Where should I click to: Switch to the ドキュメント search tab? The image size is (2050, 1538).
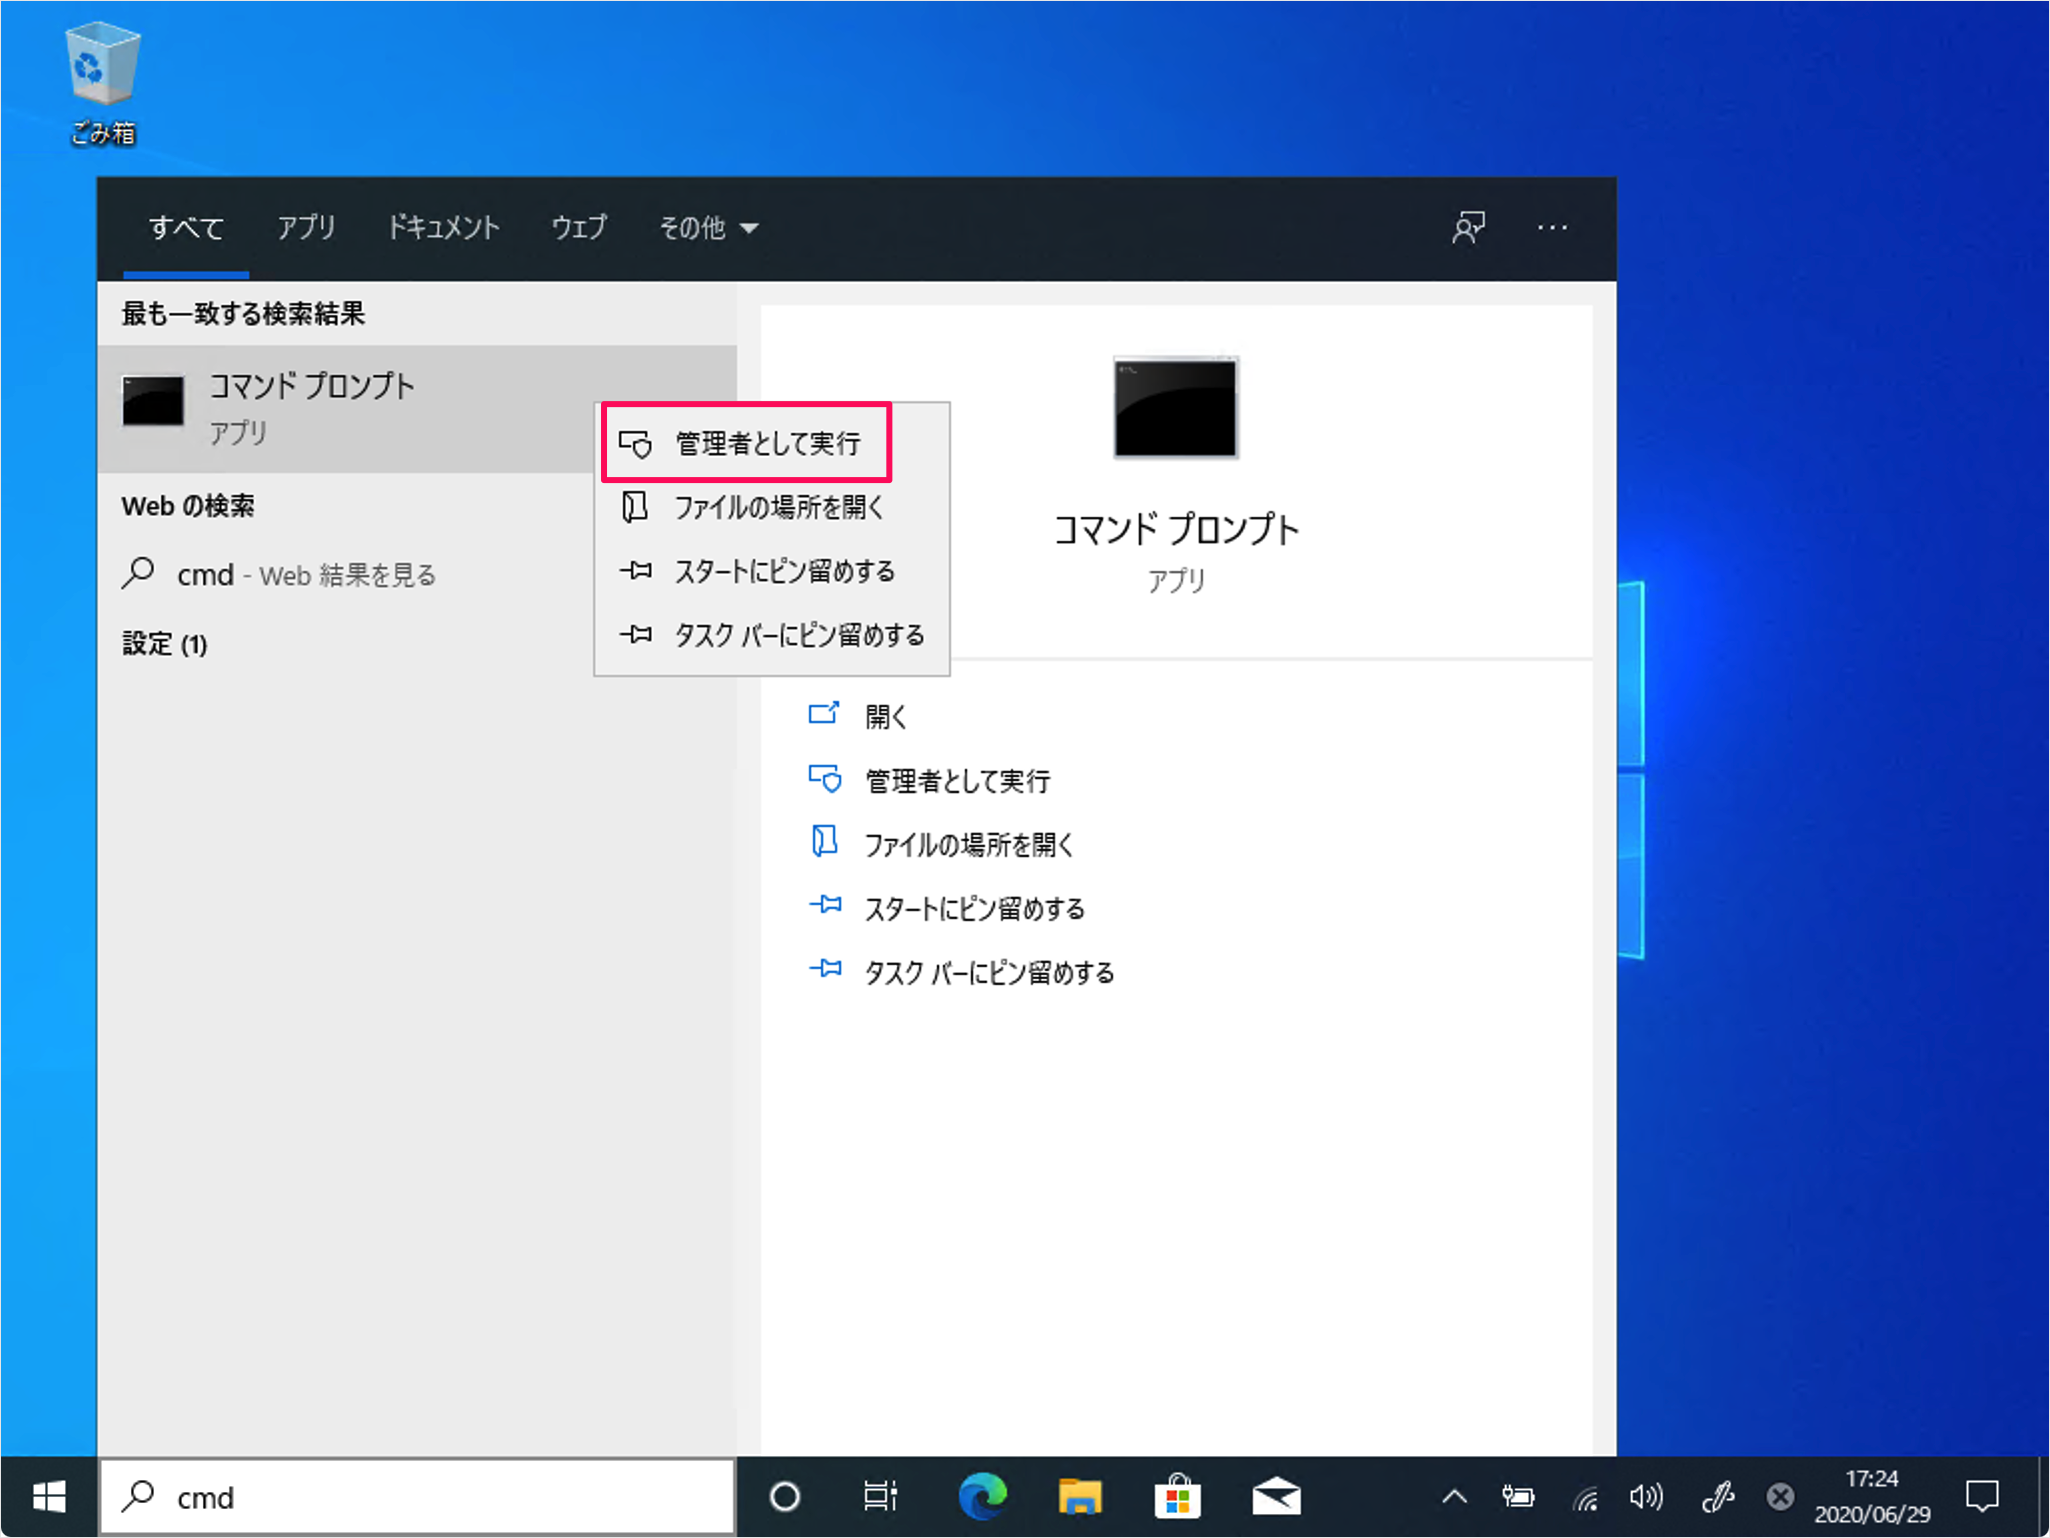tap(443, 228)
